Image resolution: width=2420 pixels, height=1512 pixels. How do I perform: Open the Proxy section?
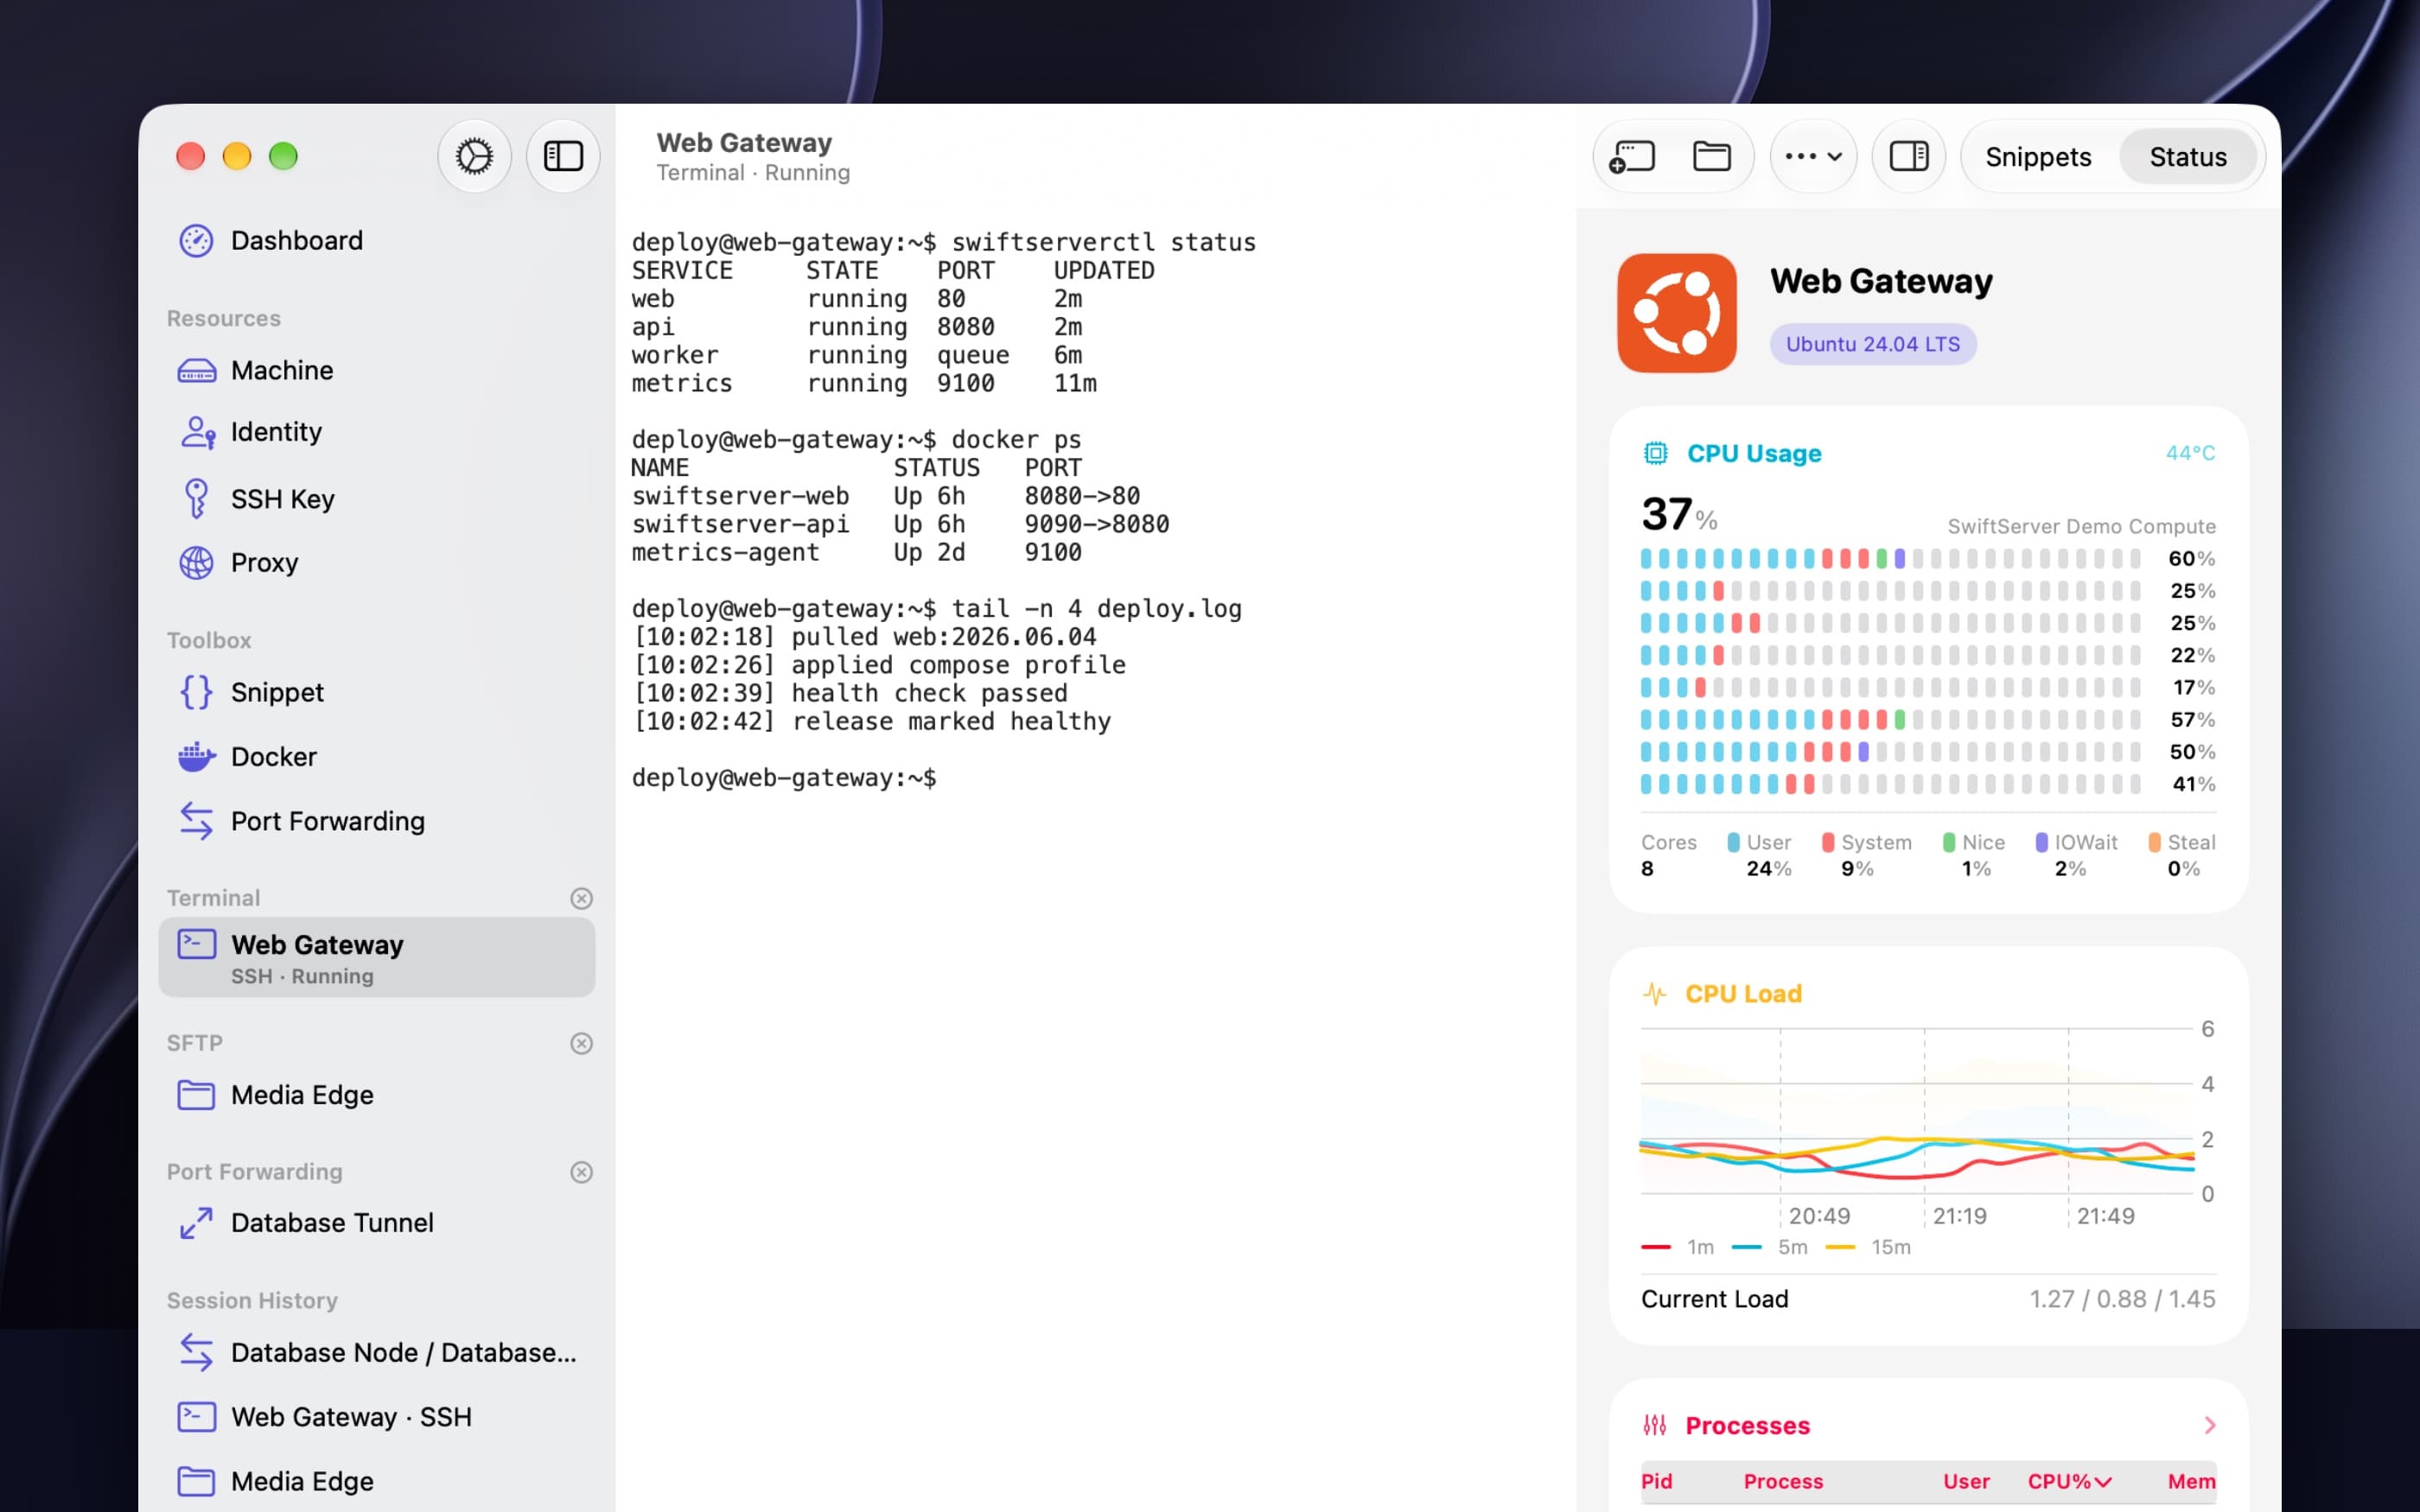tap(376, 562)
